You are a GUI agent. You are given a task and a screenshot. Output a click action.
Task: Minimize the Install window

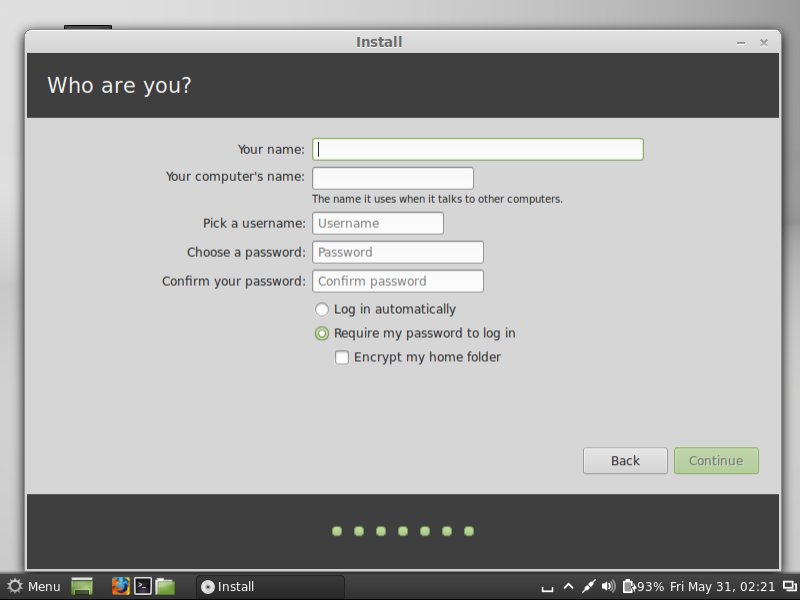point(741,43)
